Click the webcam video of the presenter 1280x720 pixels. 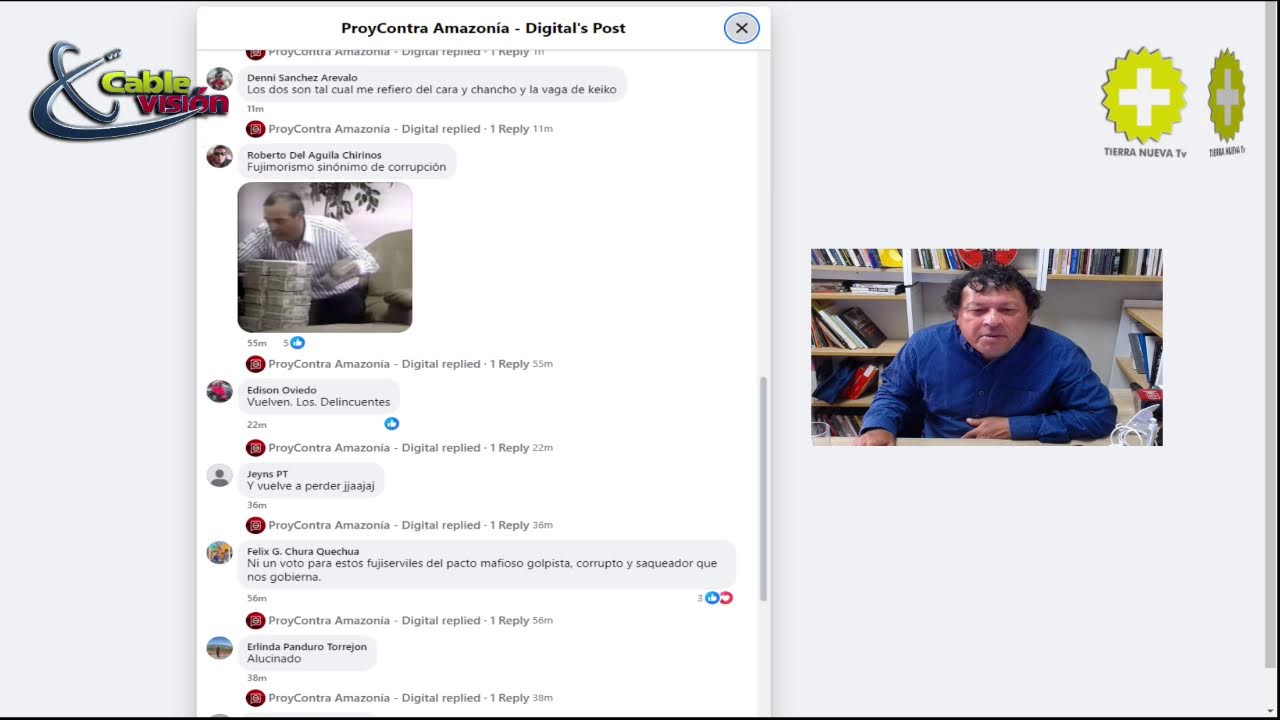[x=986, y=347]
